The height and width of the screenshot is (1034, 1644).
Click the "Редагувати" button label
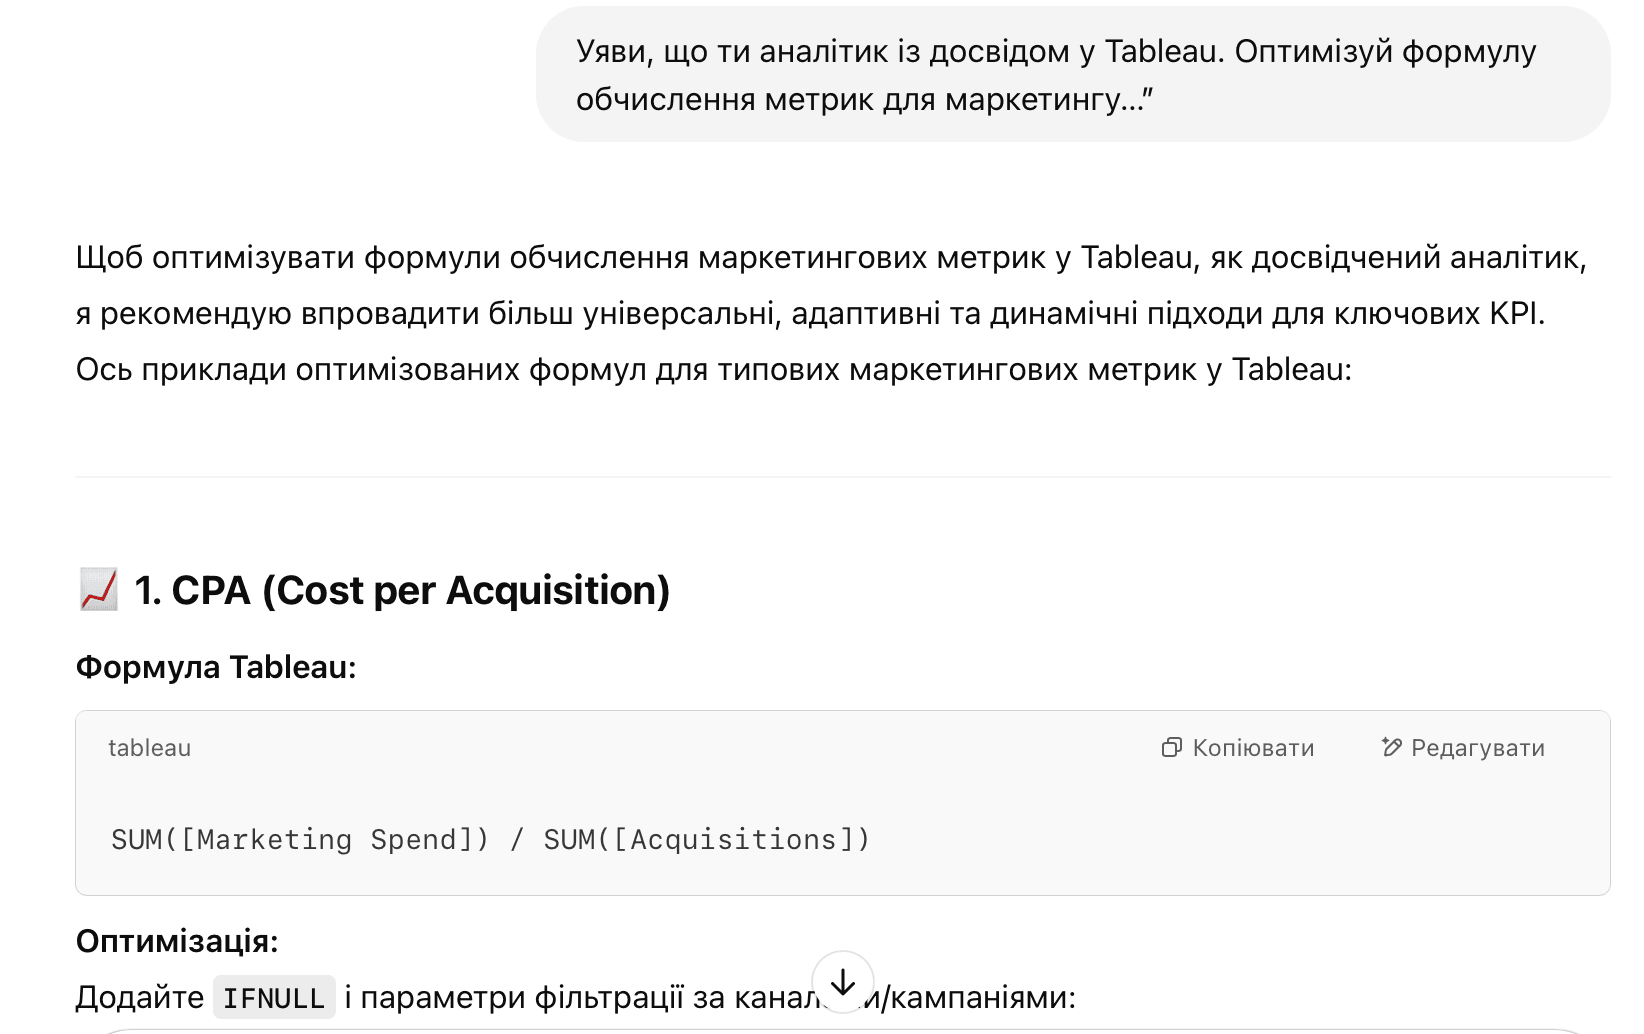(x=1477, y=748)
